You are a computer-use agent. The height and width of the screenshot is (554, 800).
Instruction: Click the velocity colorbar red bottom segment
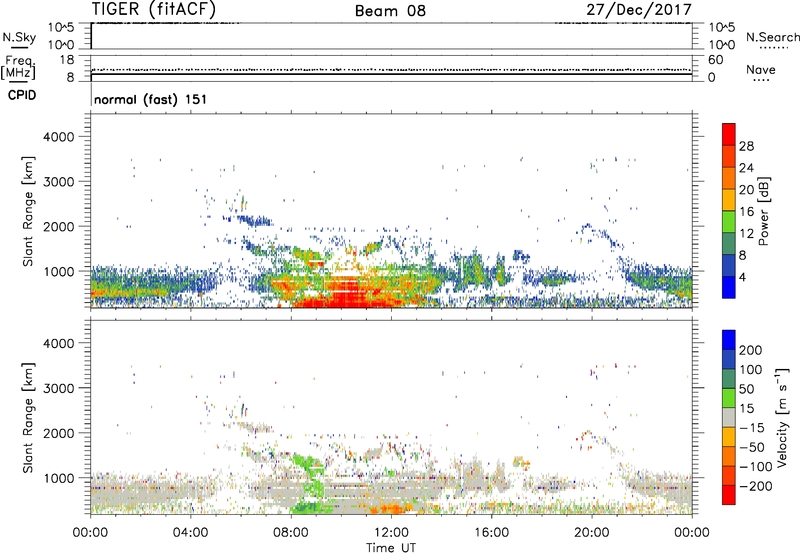(729, 495)
